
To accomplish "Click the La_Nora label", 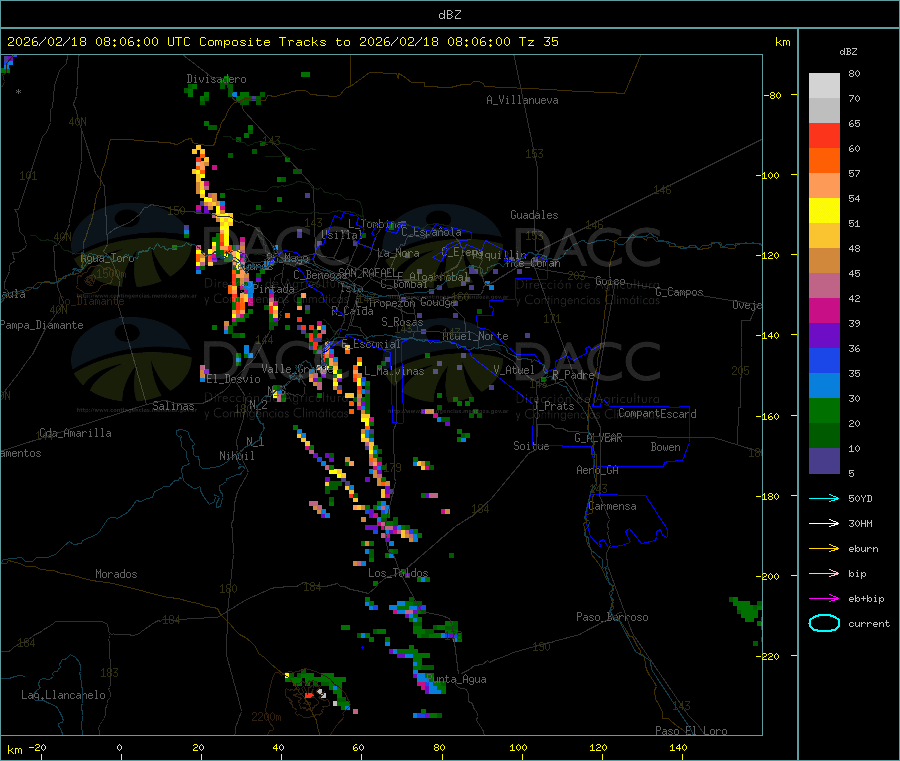I will (398, 253).
